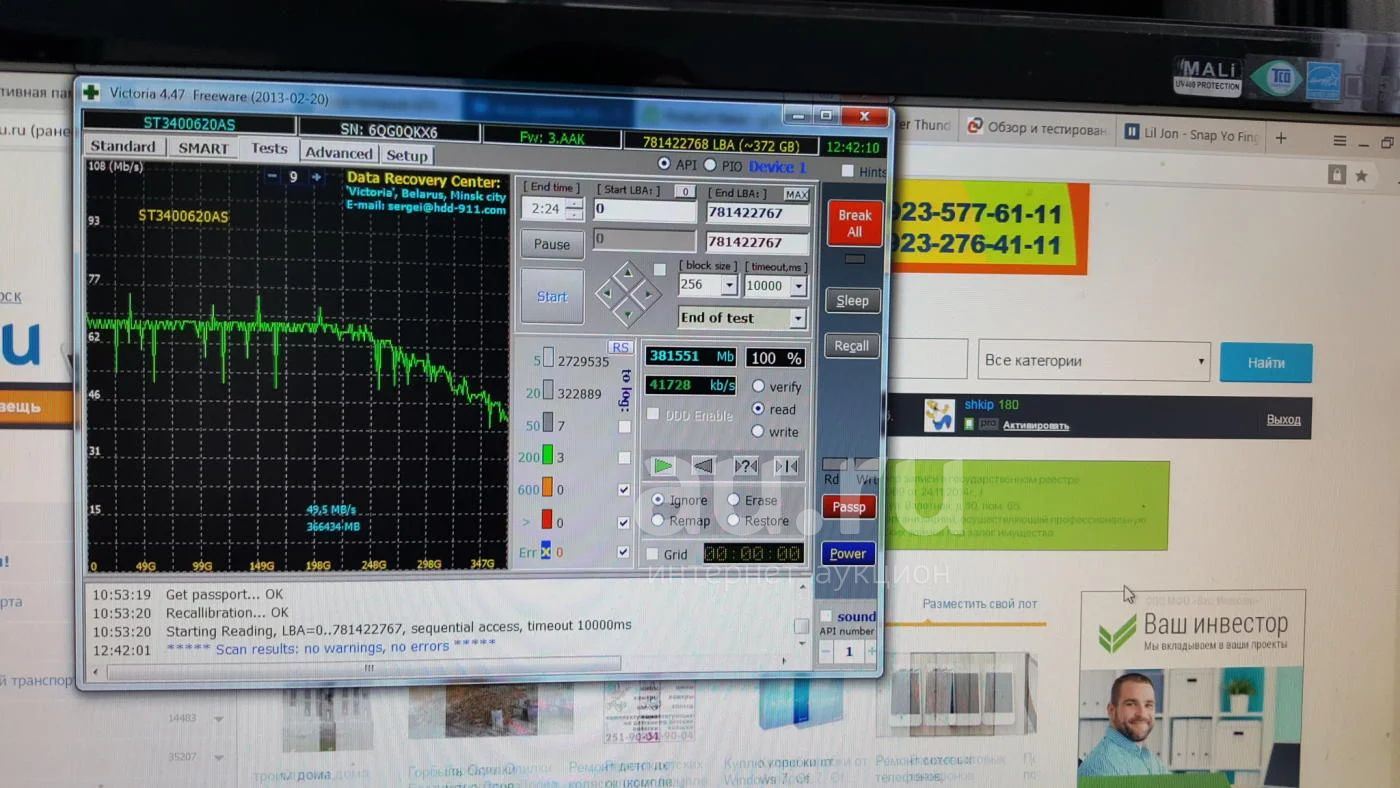Reset Start LBA with the small 0 button
1400x788 pixels.
684,191
